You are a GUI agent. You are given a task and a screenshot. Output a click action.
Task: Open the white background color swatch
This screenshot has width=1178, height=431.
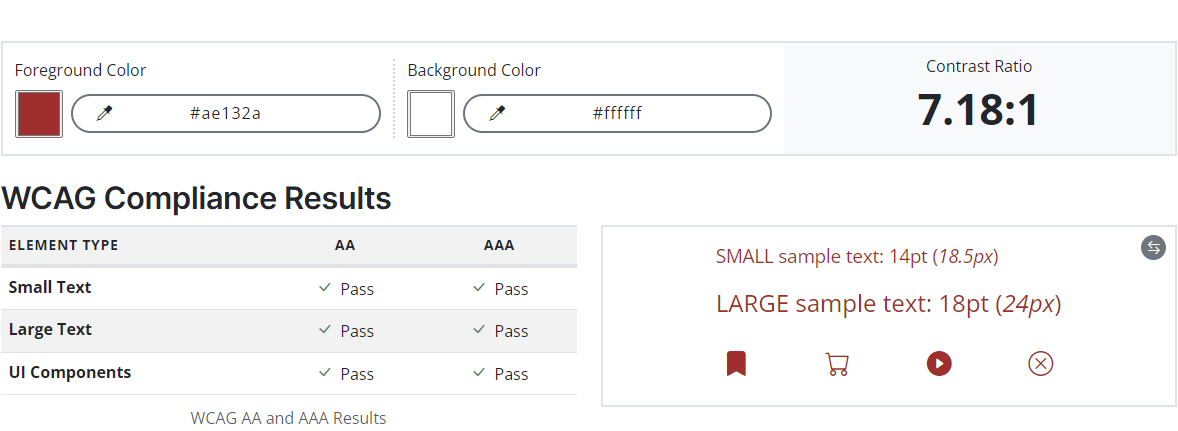pos(431,114)
